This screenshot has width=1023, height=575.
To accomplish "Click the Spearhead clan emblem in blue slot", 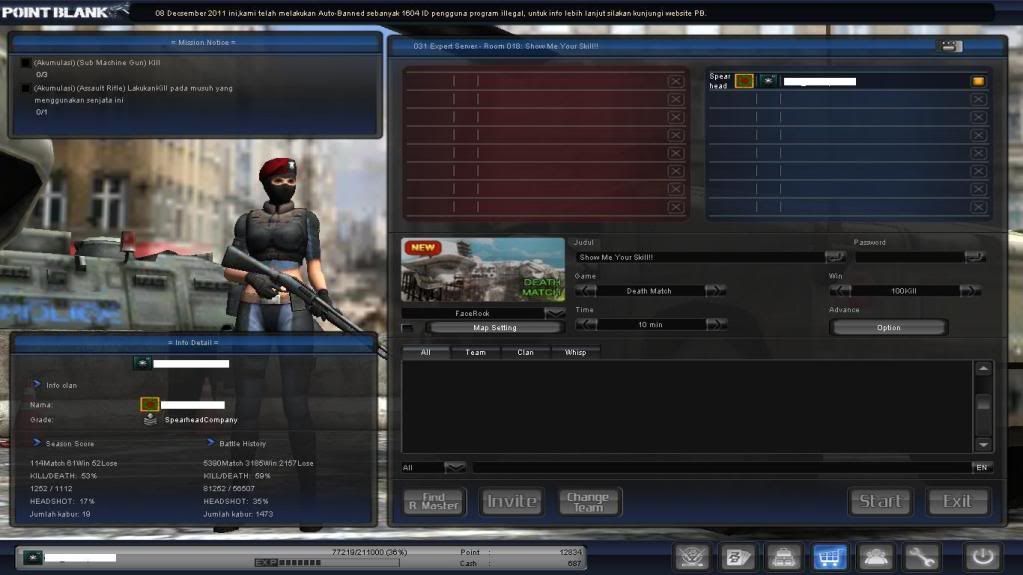I will [x=744, y=81].
